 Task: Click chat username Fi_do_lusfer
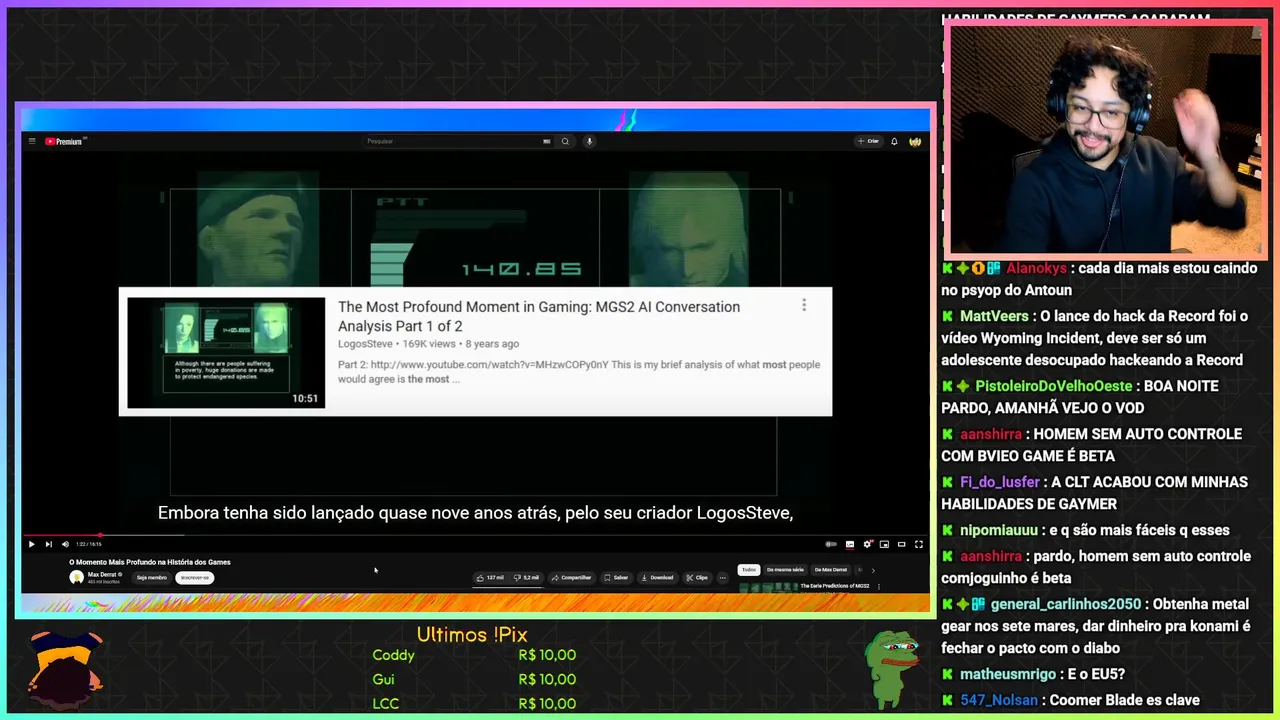click(x=1000, y=482)
